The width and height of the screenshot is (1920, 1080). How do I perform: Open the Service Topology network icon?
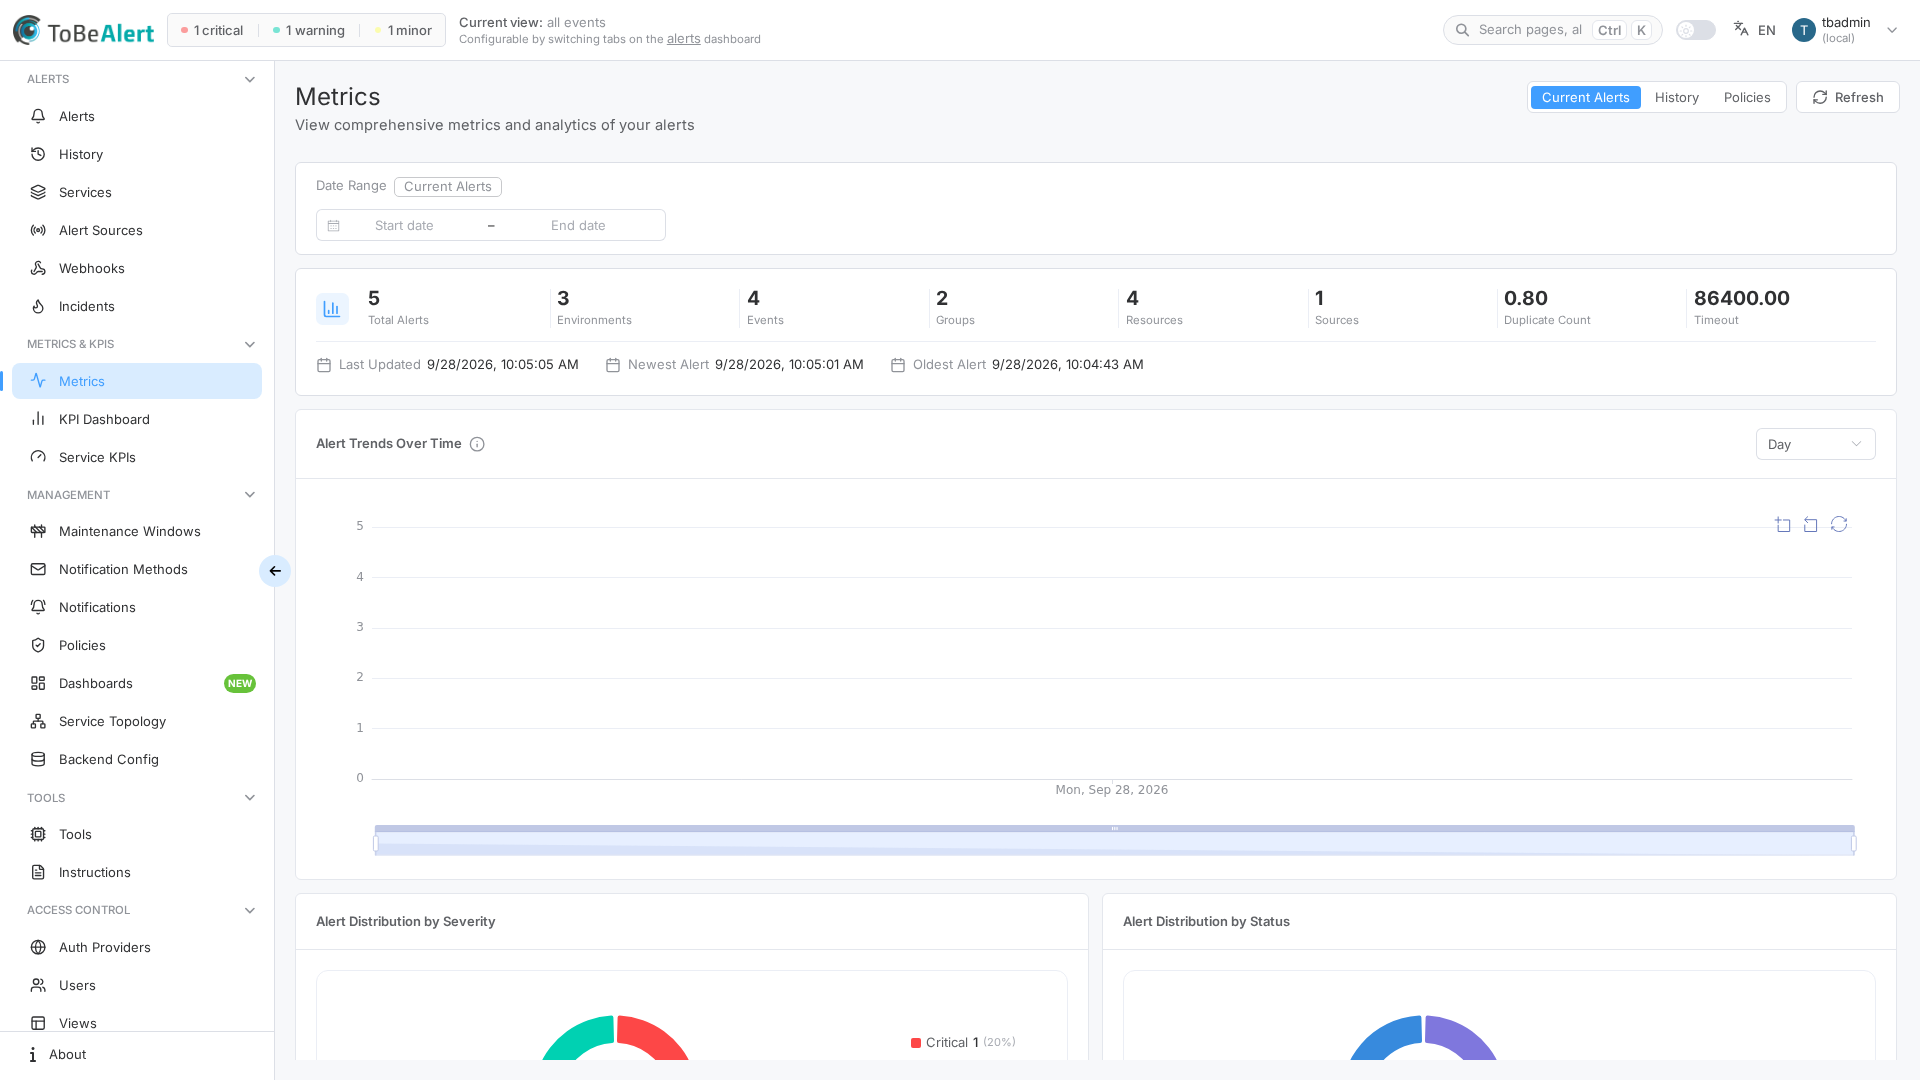38,721
